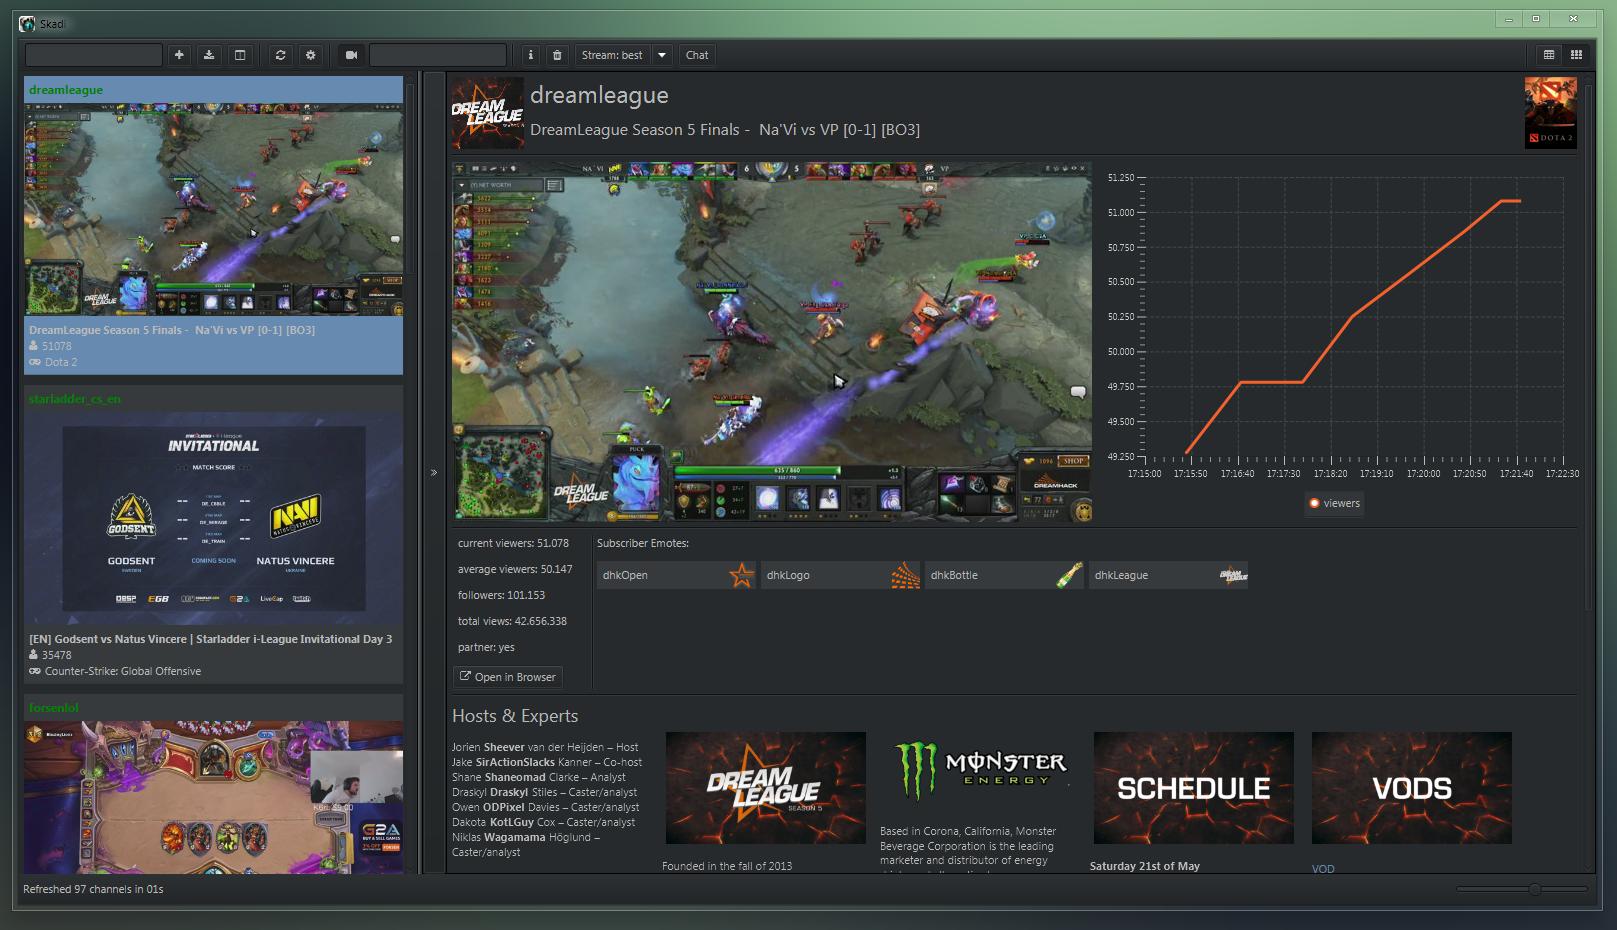Image resolution: width=1617 pixels, height=930 pixels.
Task: Click the channel list vertical scrollbar
Action: [x=409, y=180]
